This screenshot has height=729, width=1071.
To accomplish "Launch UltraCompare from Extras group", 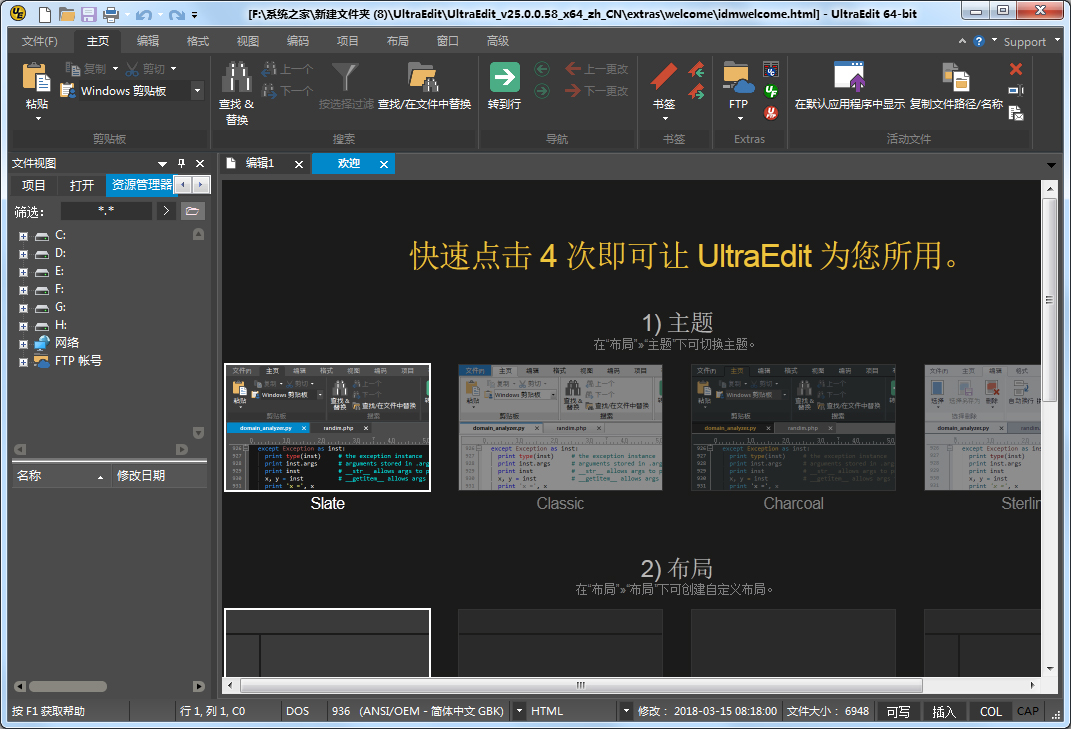I will (x=771, y=69).
